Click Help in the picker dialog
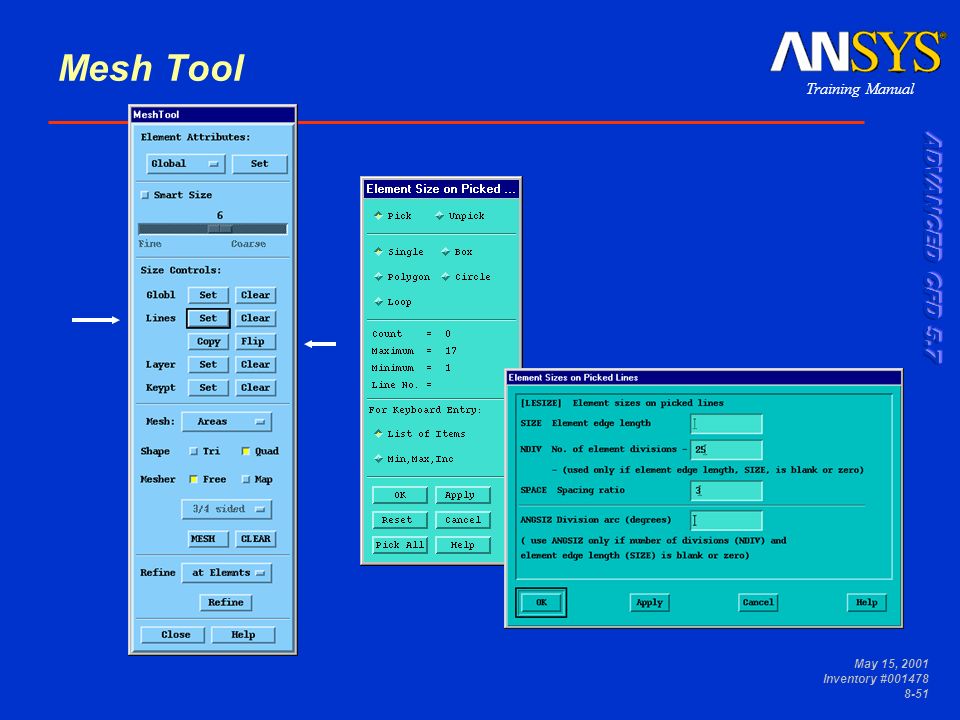 pos(463,545)
